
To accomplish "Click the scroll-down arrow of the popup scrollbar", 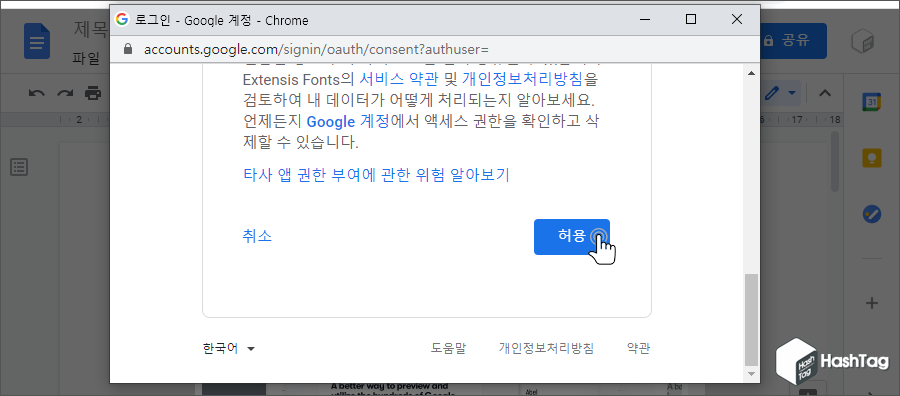I will pos(750,374).
